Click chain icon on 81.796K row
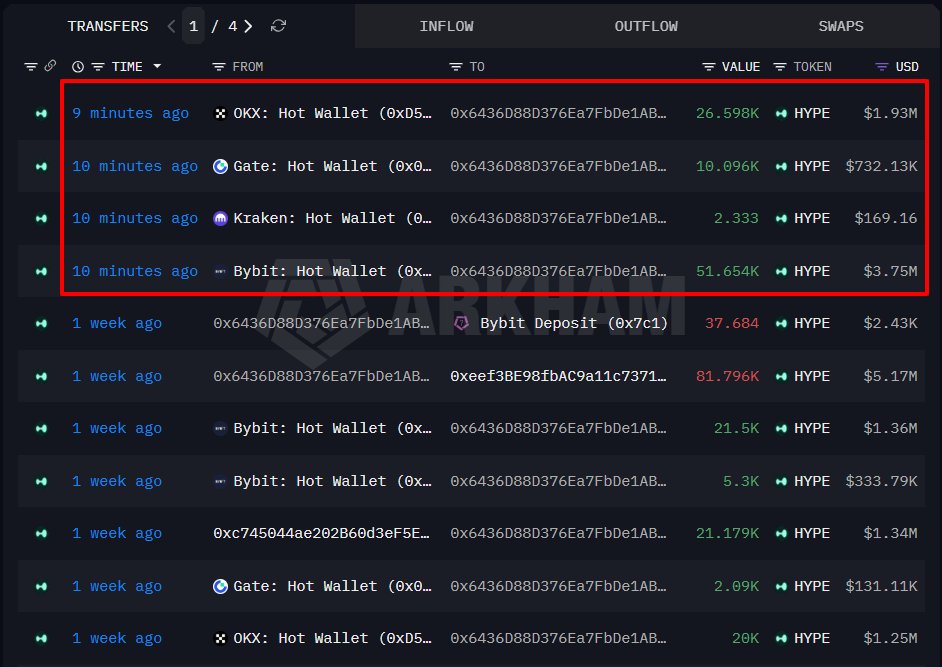 (x=41, y=376)
